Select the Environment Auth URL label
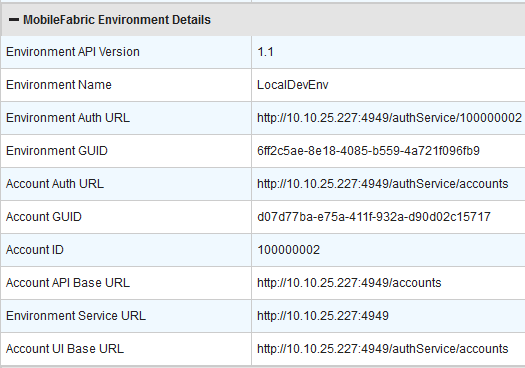The width and height of the screenshot is (525, 368). 68,118
